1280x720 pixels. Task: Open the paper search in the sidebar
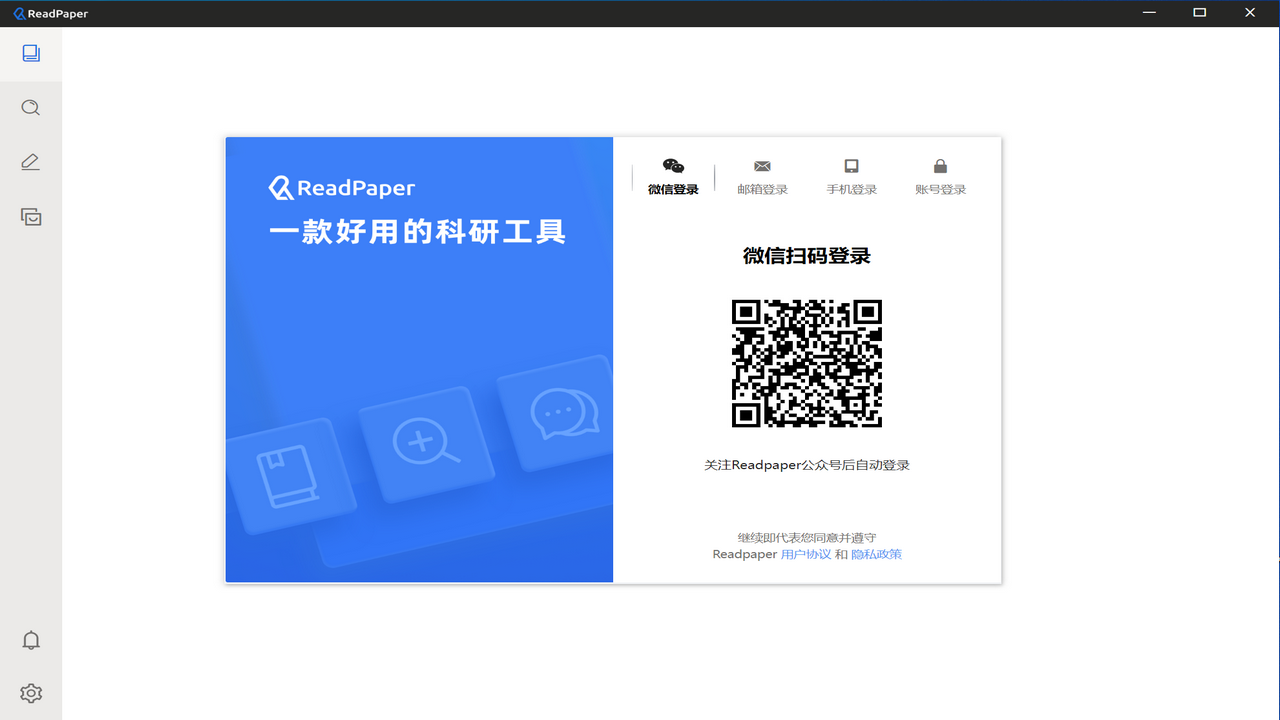tap(31, 108)
